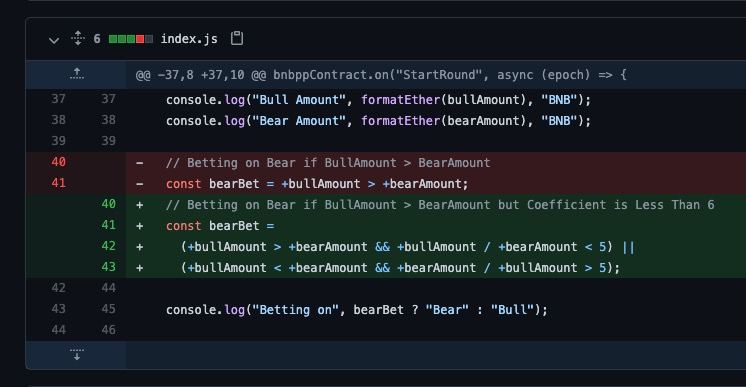Viewport: 746px width, 387px height.
Task: Expand all lines icon beside index.js
Action: coord(78,39)
